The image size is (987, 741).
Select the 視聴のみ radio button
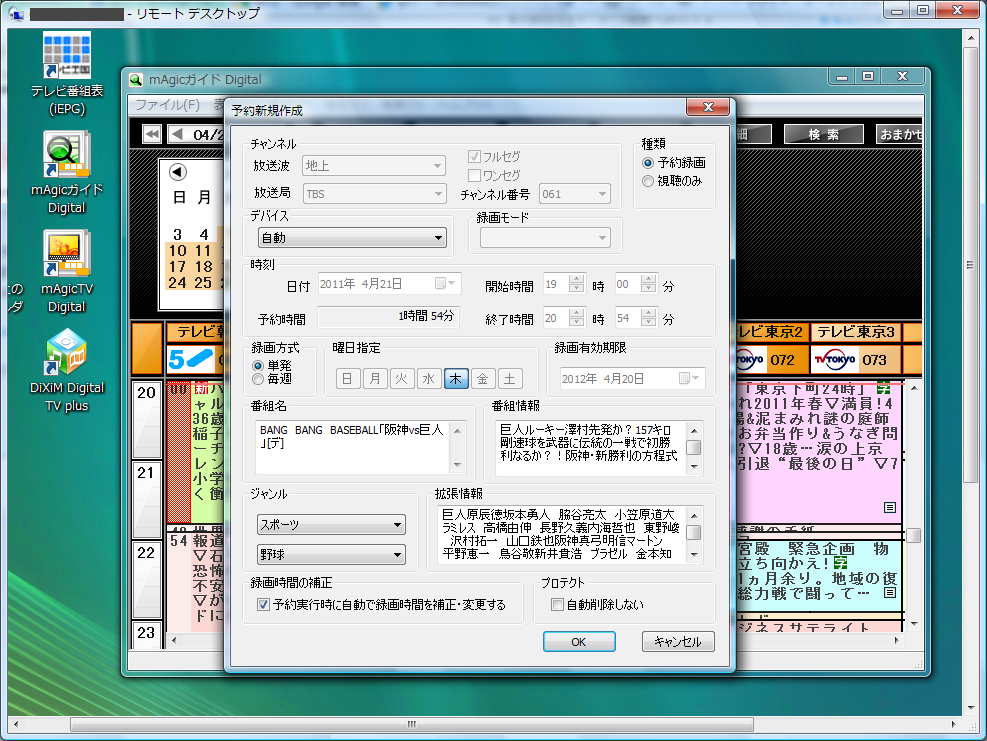648,181
